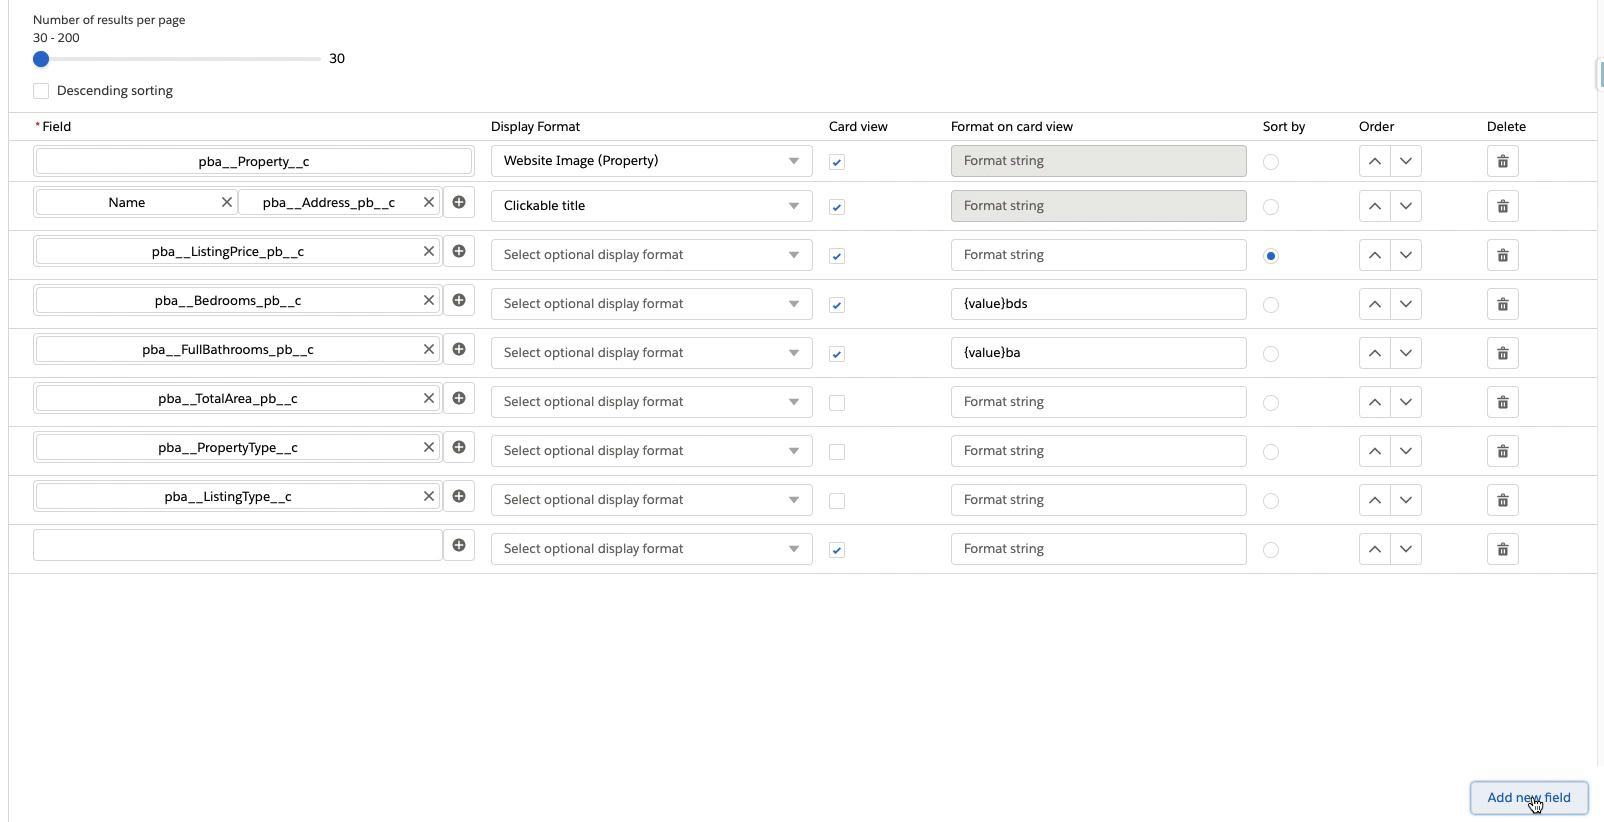Move pba__Bedrooms_pb__c row down
The height and width of the screenshot is (822, 1604).
(x=1406, y=304)
